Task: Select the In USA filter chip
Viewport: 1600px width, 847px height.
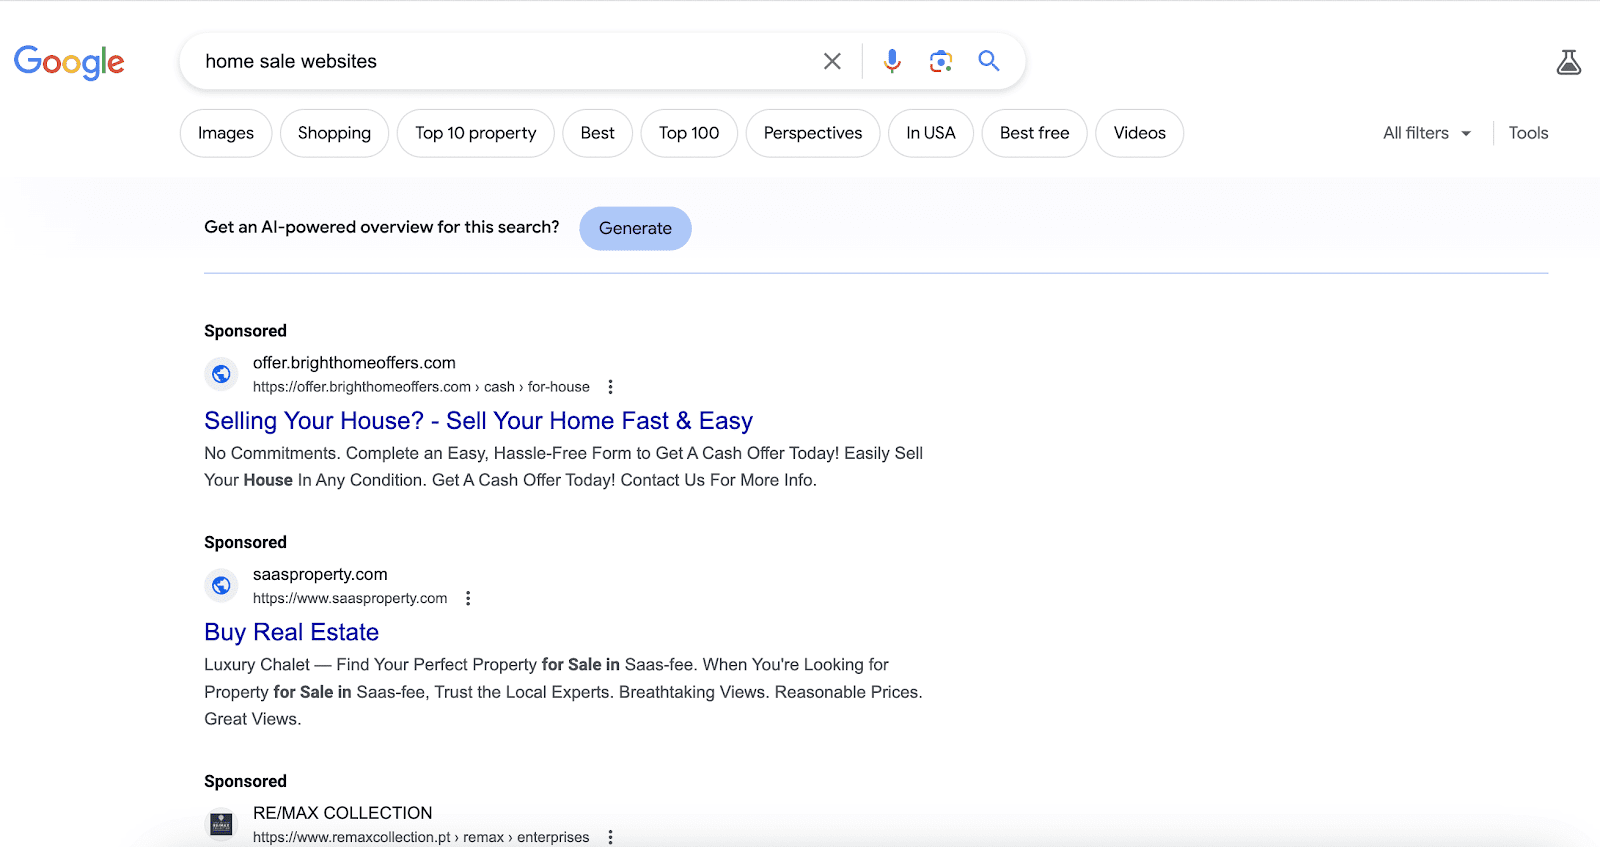Action: click(931, 133)
